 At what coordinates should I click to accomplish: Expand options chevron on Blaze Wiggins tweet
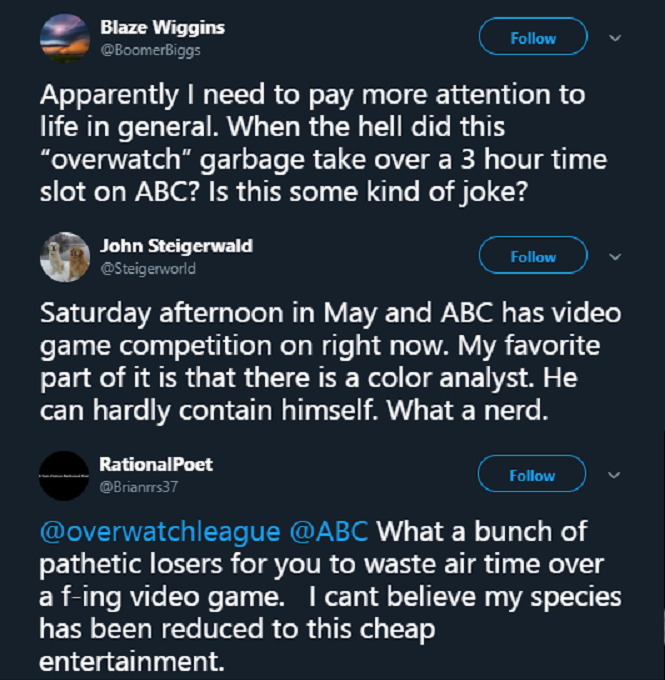click(615, 38)
